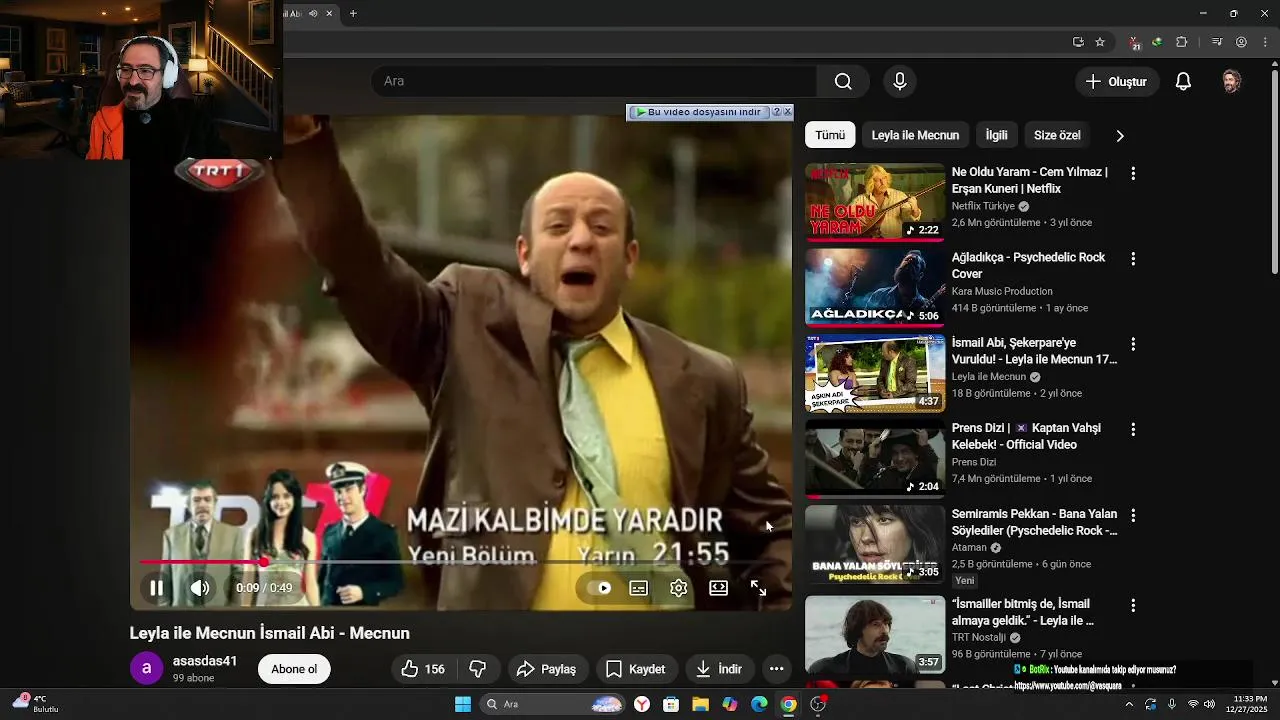
Task: Open the YouTube notifications bell
Action: coord(1183,81)
